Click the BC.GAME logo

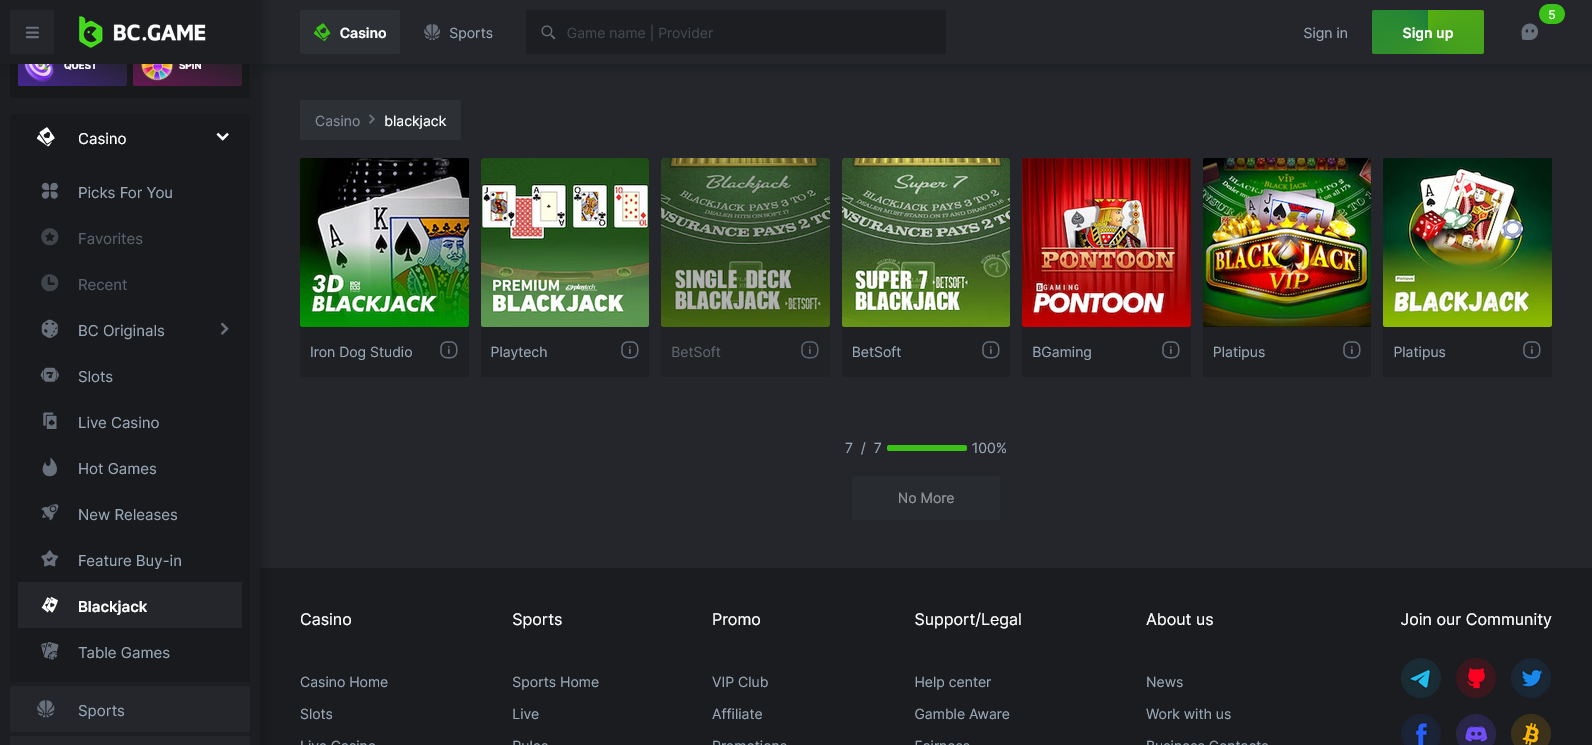click(x=142, y=33)
